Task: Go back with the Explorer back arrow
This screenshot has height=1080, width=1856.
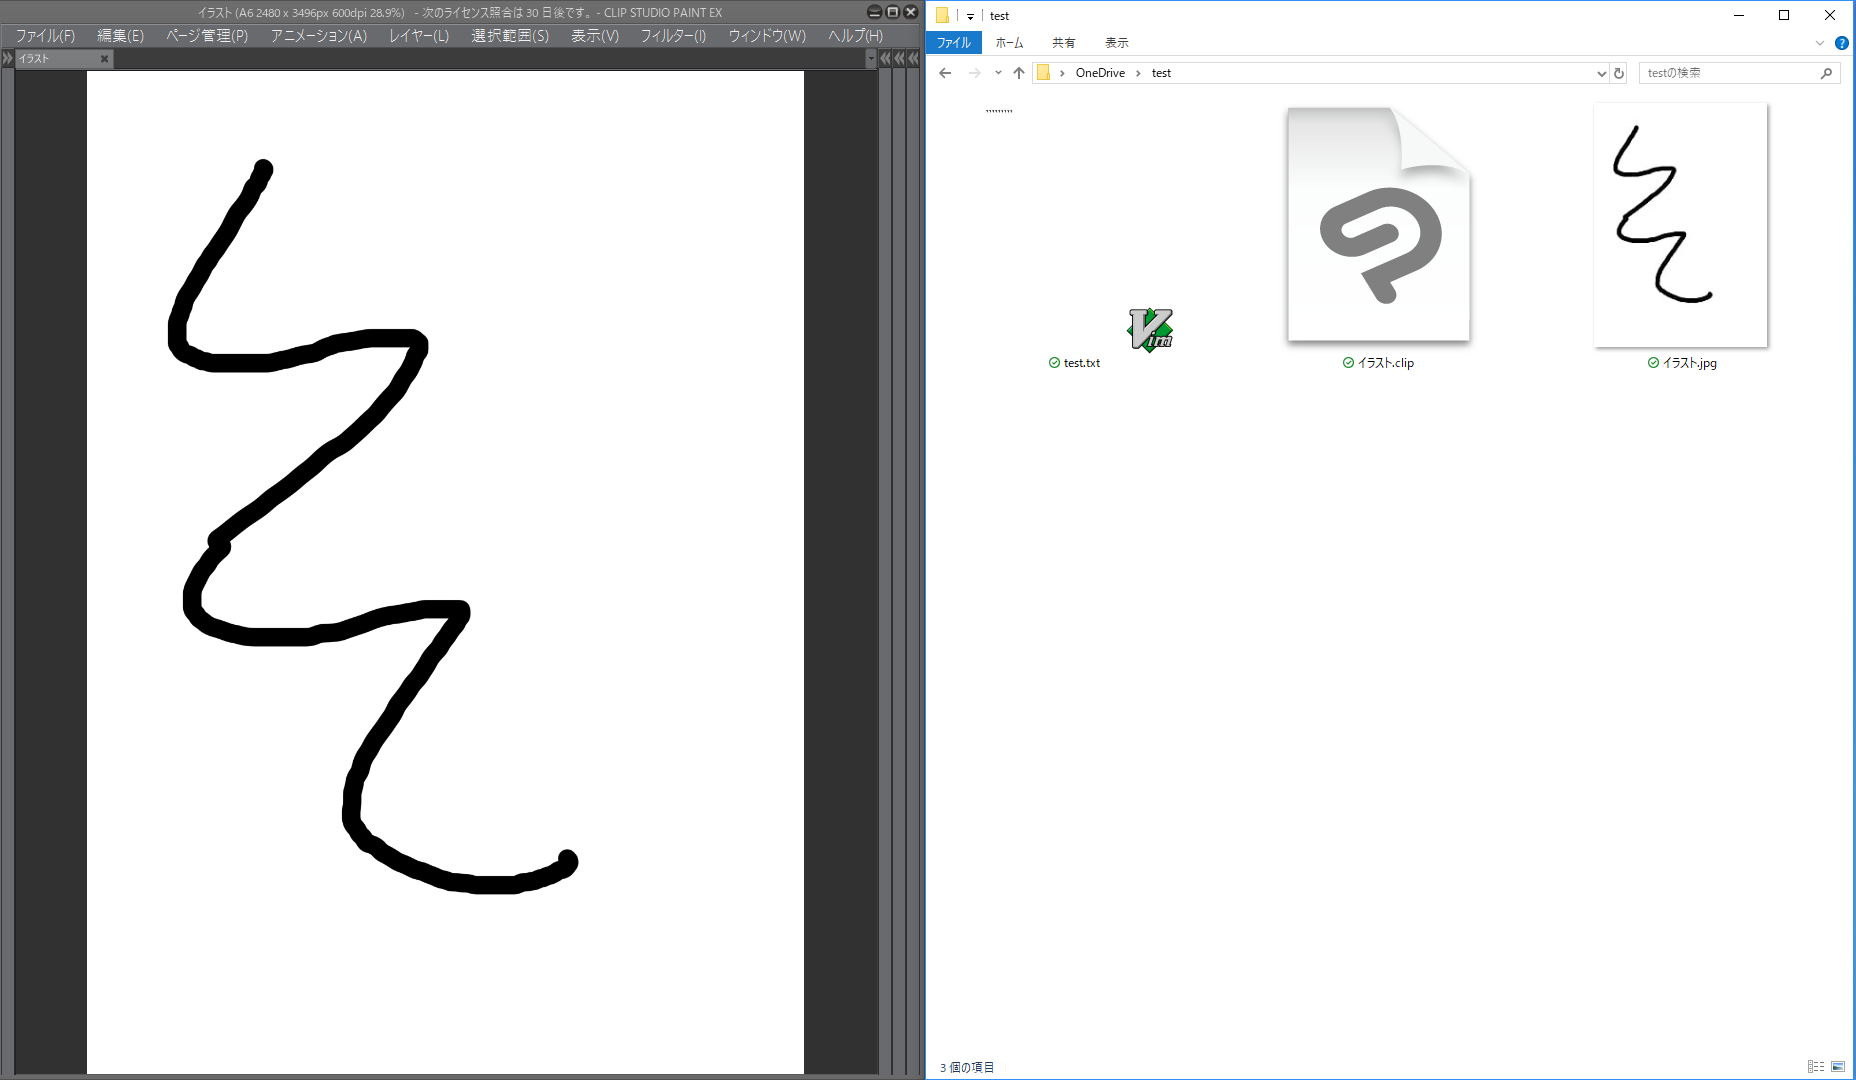Action: 945,73
